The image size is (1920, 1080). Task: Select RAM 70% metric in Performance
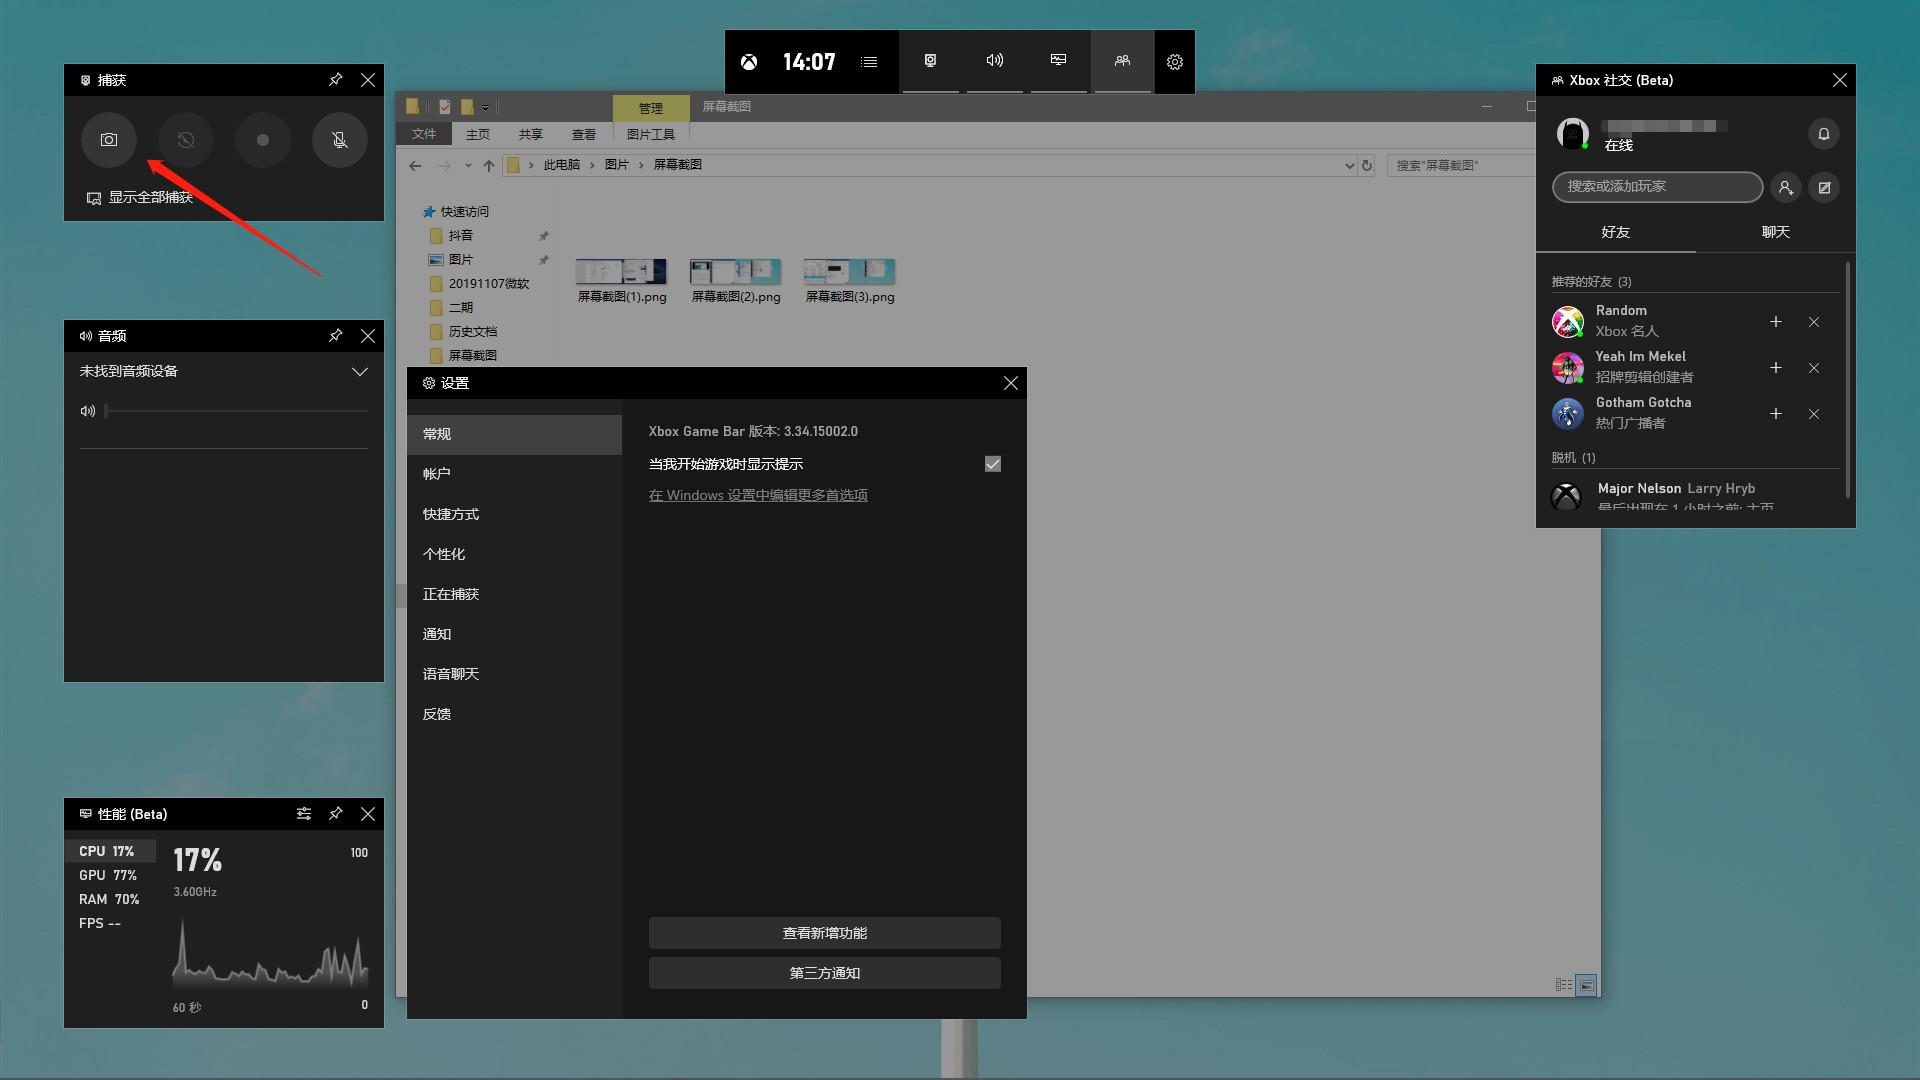pyautogui.click(x=111, y=899)
